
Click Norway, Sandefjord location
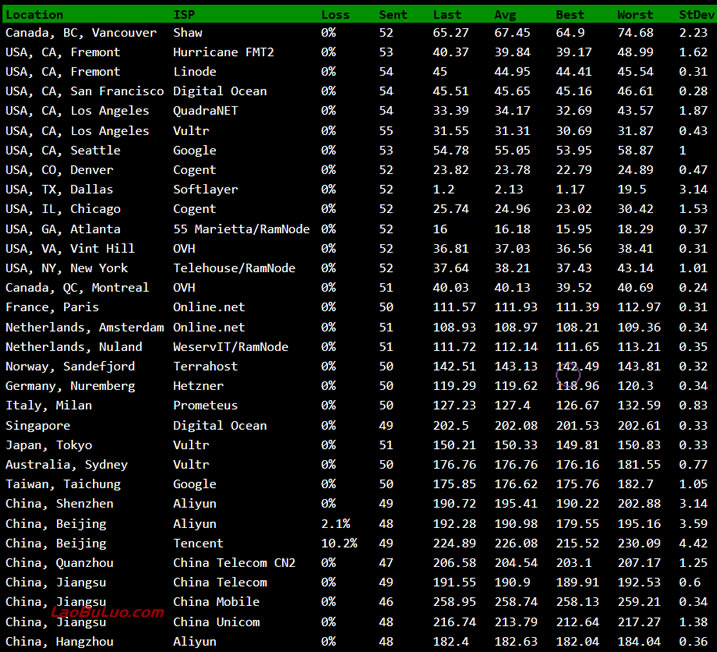tap(70, 366)
